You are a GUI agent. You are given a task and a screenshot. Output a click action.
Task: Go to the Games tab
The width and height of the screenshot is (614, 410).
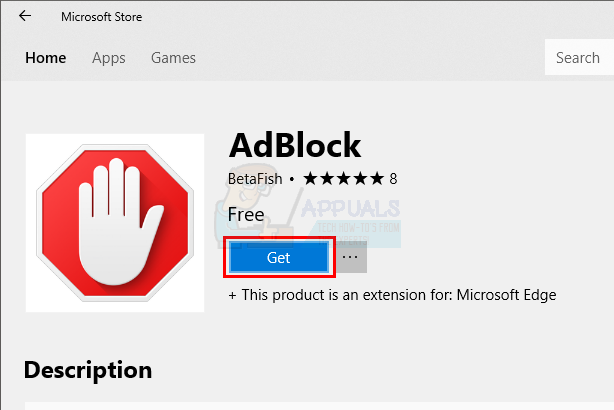pyautogui.click(x=173, y=58)
